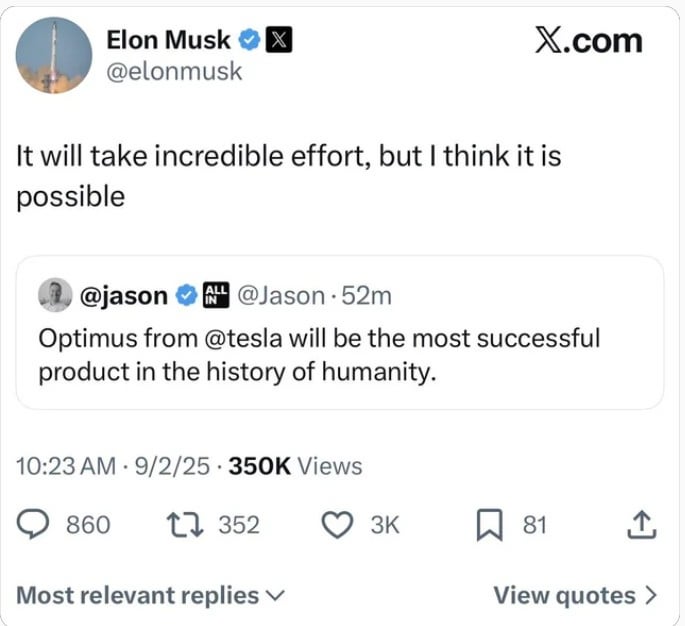Click the Elon Musk display name

[168, 40]
